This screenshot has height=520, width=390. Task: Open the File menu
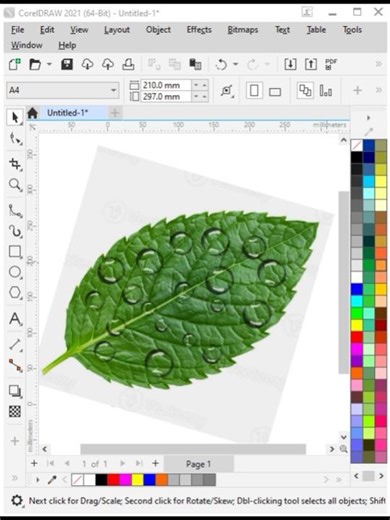(17, 30)
